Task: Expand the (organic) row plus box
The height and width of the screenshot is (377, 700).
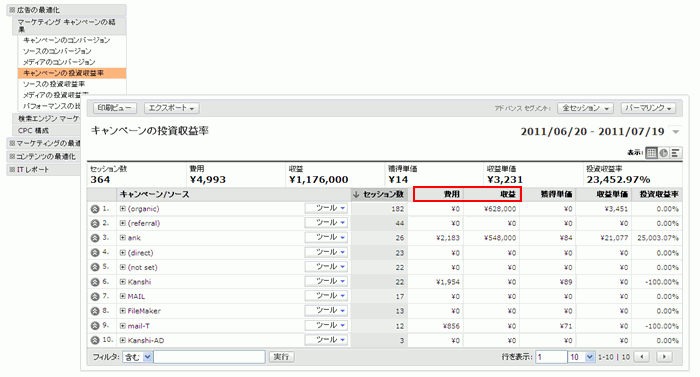Action: [123, 209]
